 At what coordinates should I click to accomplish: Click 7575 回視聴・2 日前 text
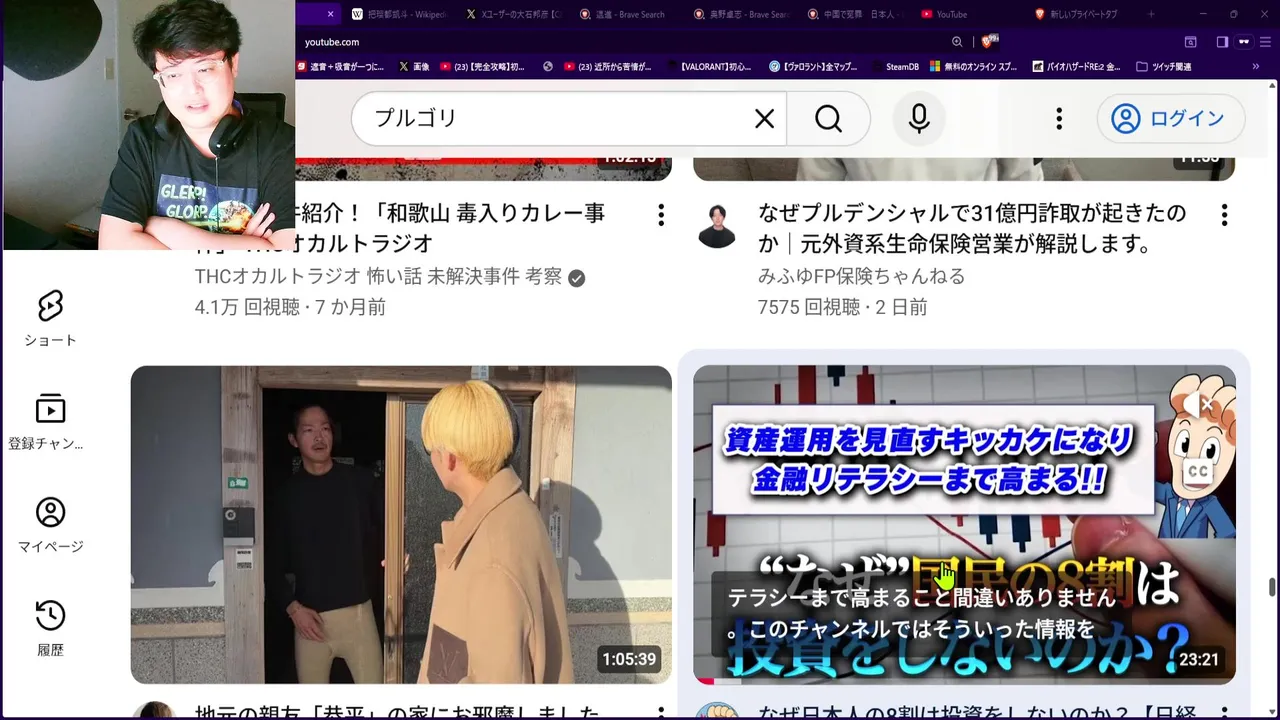tap(842, 307)
